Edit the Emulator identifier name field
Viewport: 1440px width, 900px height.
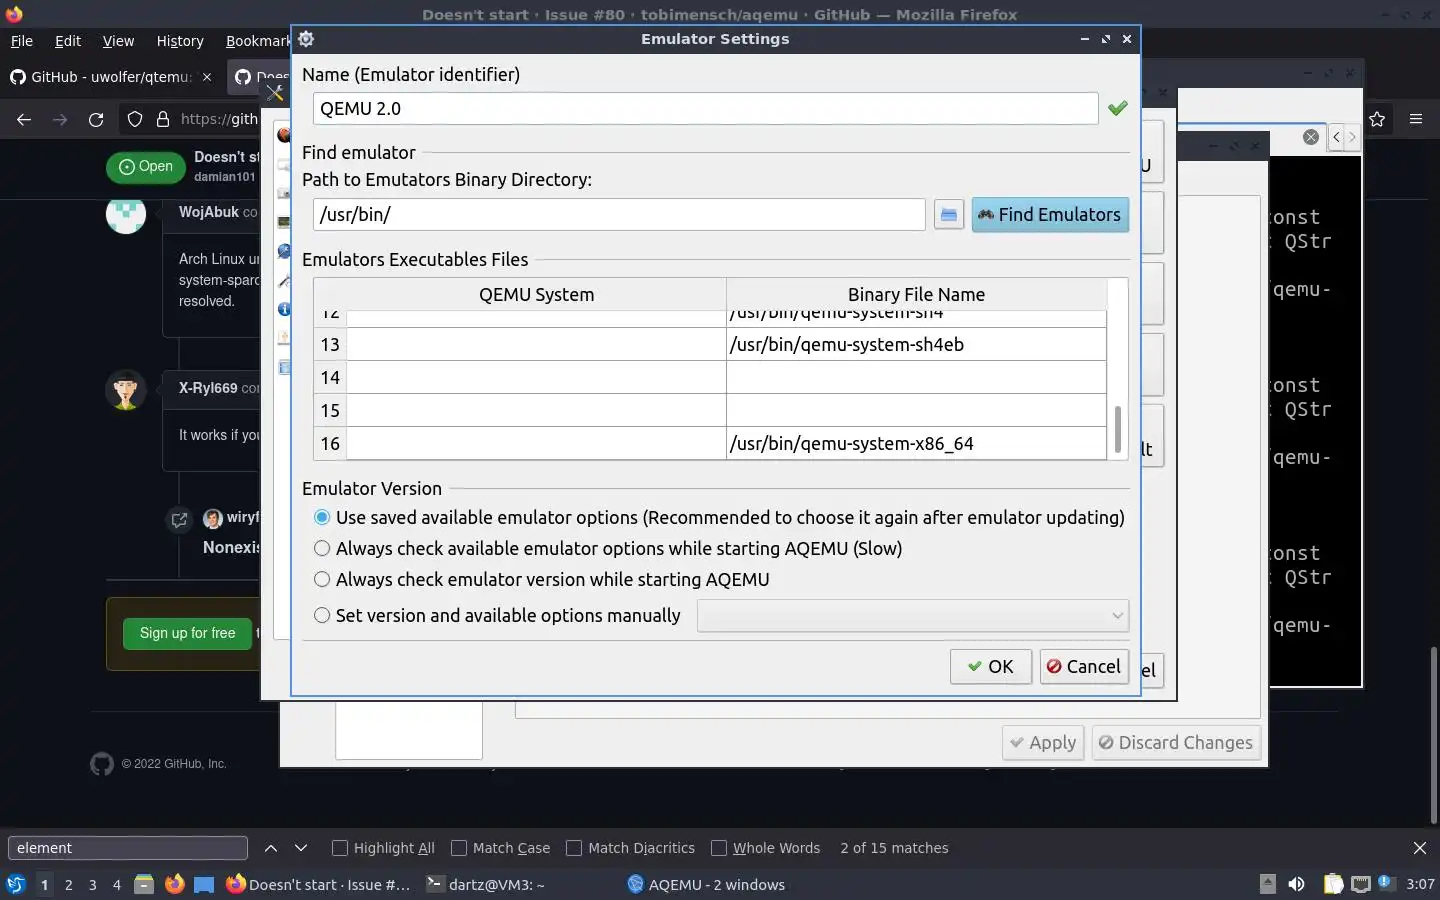pos(705,109)
